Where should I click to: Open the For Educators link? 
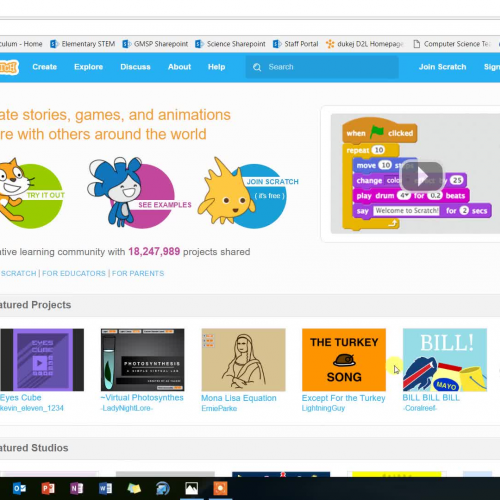point(74,273)
